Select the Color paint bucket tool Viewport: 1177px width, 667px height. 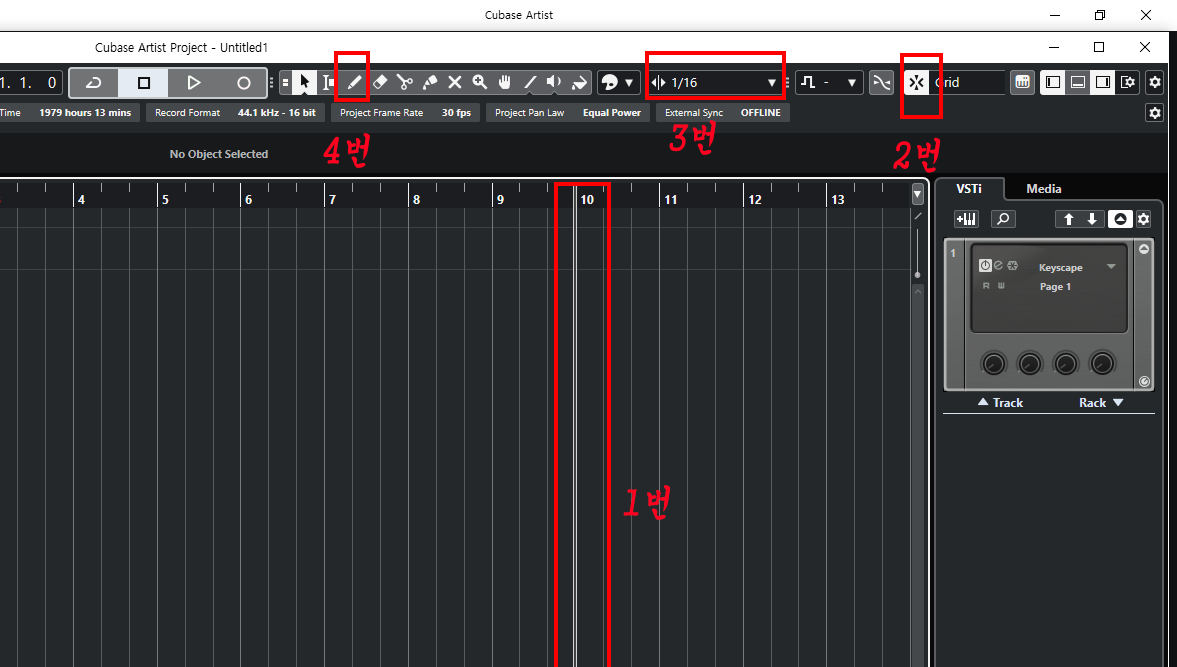tap(579, 83)
